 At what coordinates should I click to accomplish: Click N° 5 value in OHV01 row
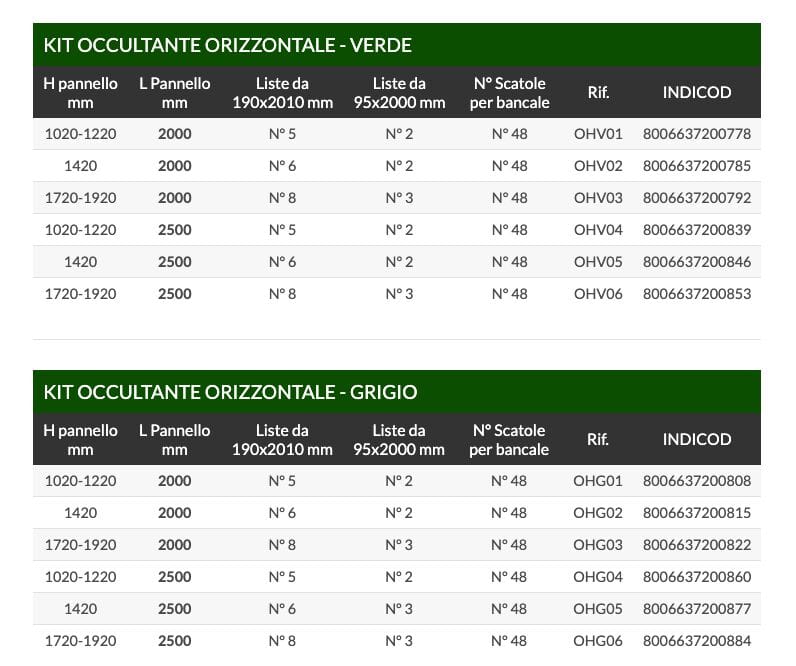282,134
